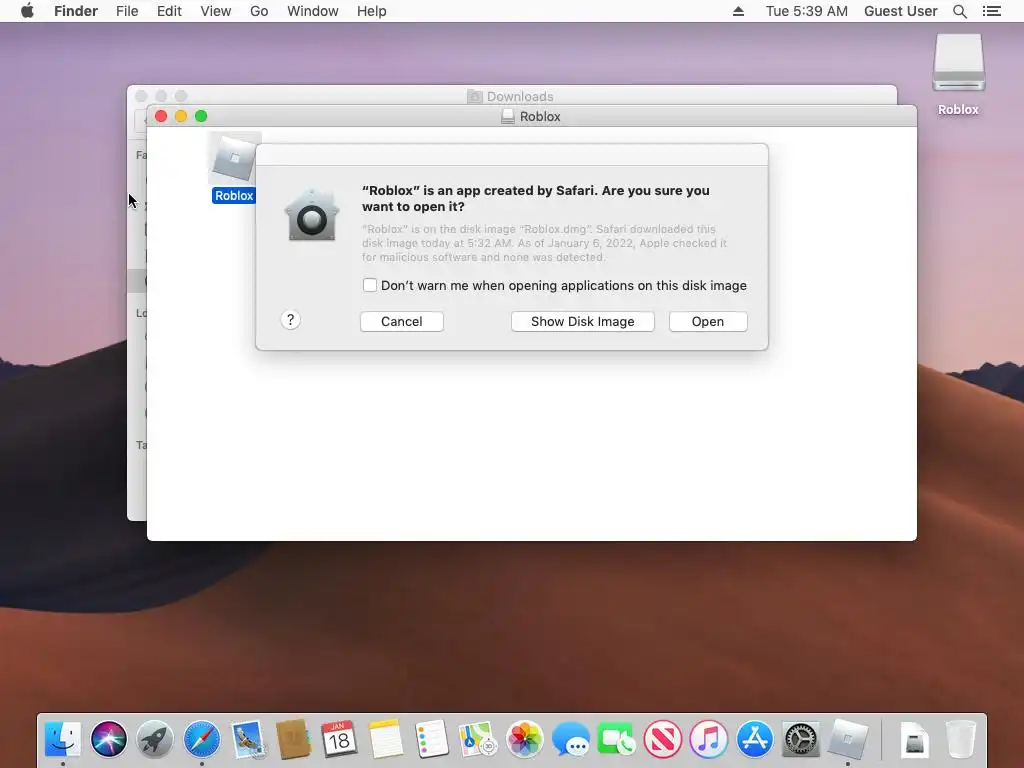
Task: Open the disk image stack in the Dock
Action: pyautogui.click(x=914, y=739)
